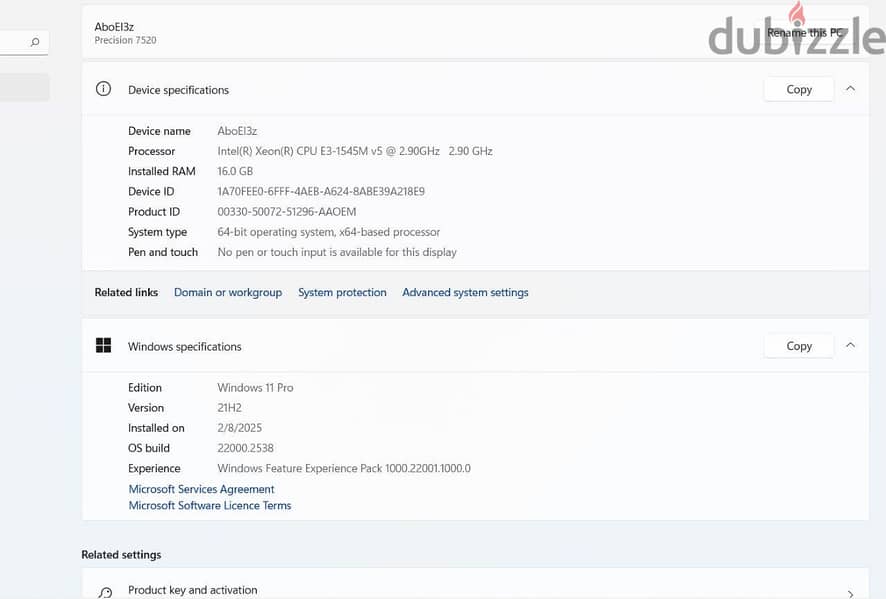
Task: Click the Installed on date 2/8/2025
Action: (240, 428)
